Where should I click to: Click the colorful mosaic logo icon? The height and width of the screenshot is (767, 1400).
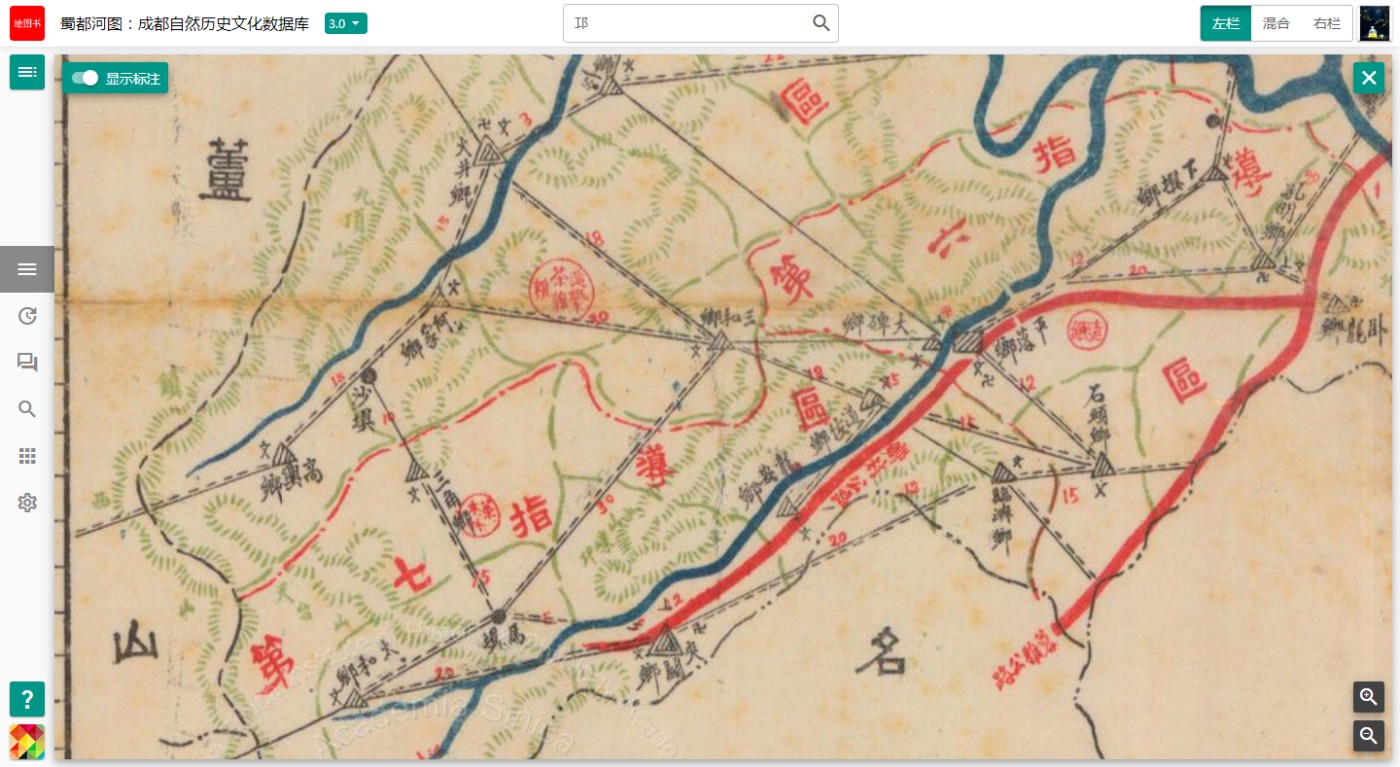27,742
